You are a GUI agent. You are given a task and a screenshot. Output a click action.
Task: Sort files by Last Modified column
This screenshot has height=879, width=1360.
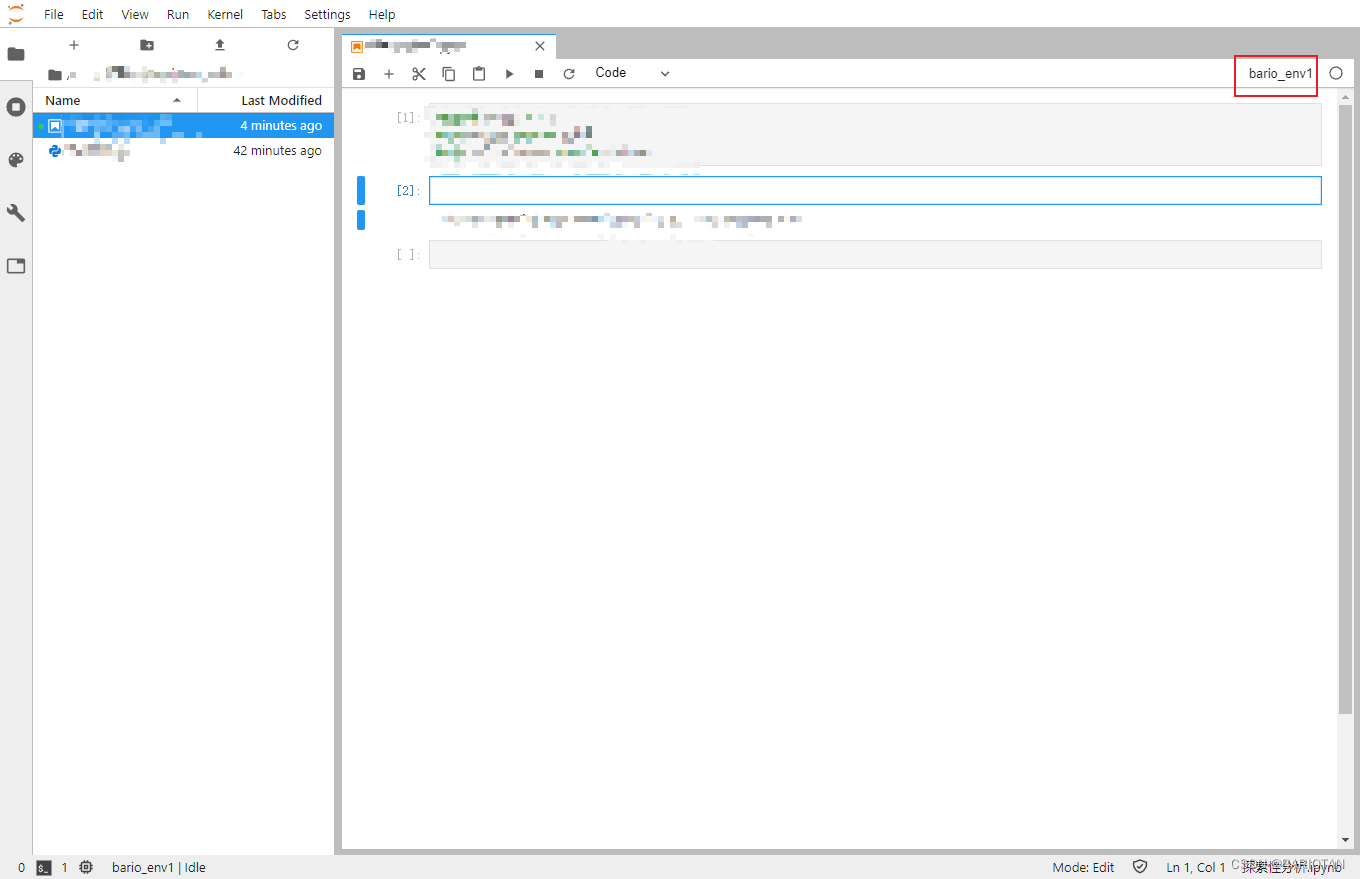pyautogui.click(x=266, y=100)
